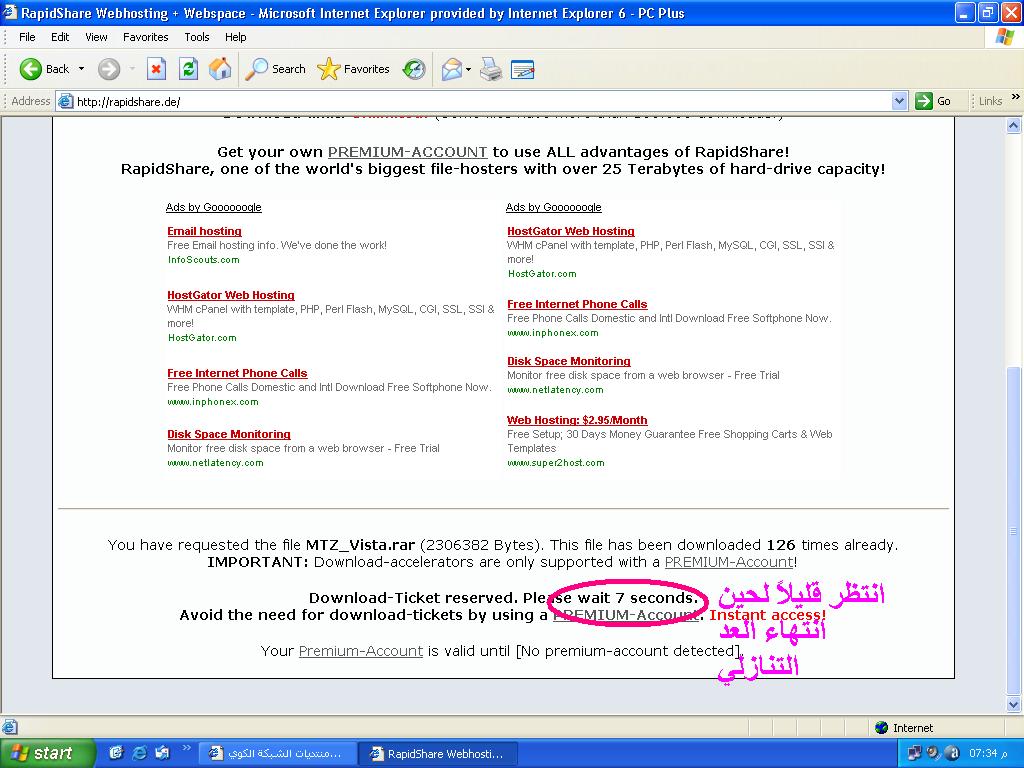Screen dimensions: 1024x768
Task: Expand the Address bar dropdown
Action: (x=899, y=101)
